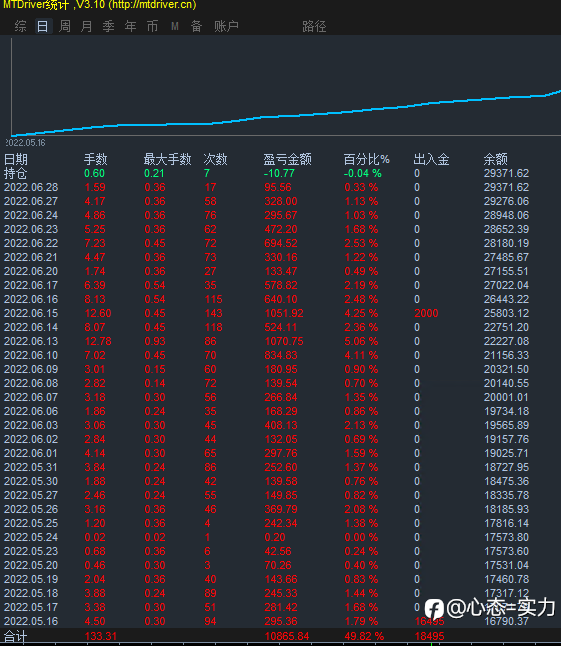Screen dimensions: 561x646
Task: Select the 2022.06.15 row
Action: click(280, 313)
